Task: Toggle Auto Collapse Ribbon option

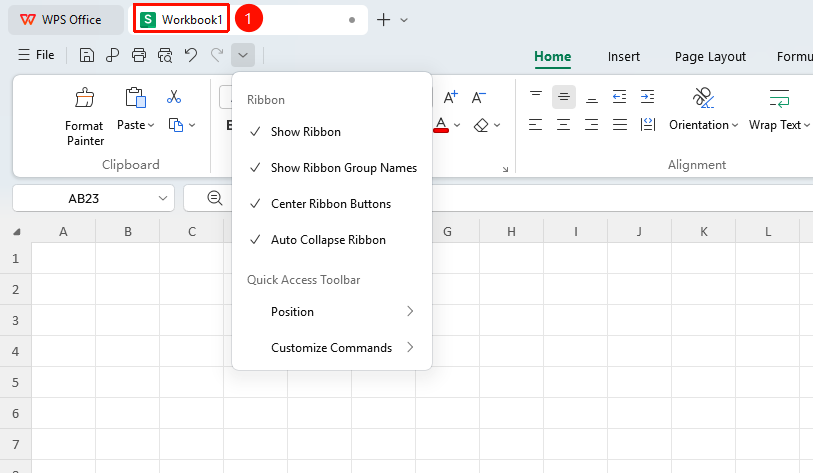Action: [x=332, y=240]
